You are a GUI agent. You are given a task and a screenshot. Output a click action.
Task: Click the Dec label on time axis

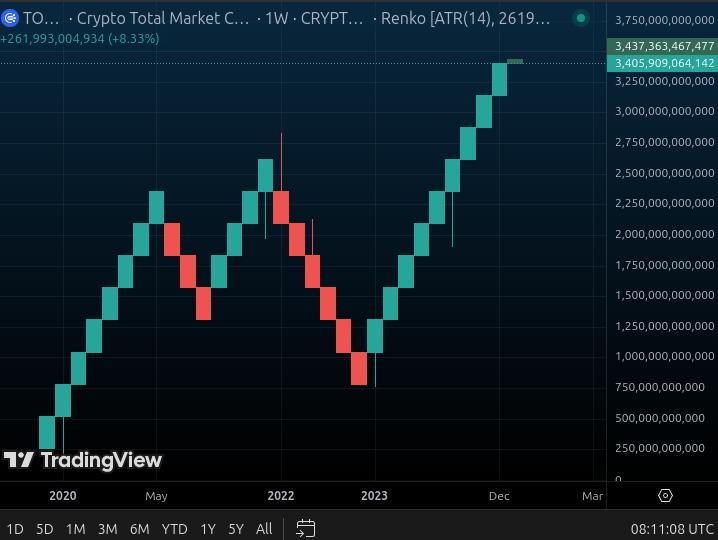point(499,496)
